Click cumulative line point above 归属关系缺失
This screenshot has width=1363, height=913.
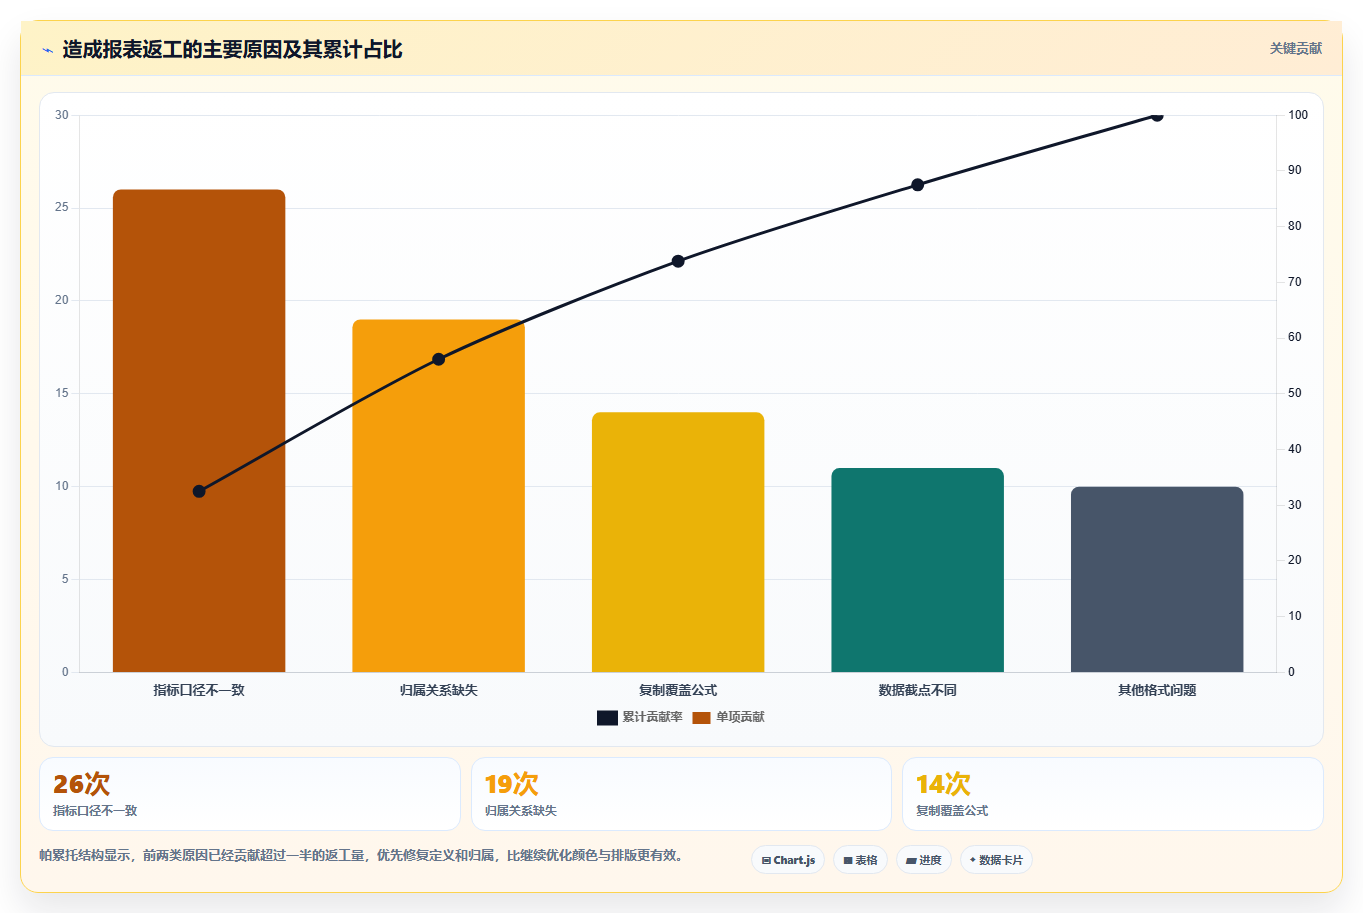point(438,359)
